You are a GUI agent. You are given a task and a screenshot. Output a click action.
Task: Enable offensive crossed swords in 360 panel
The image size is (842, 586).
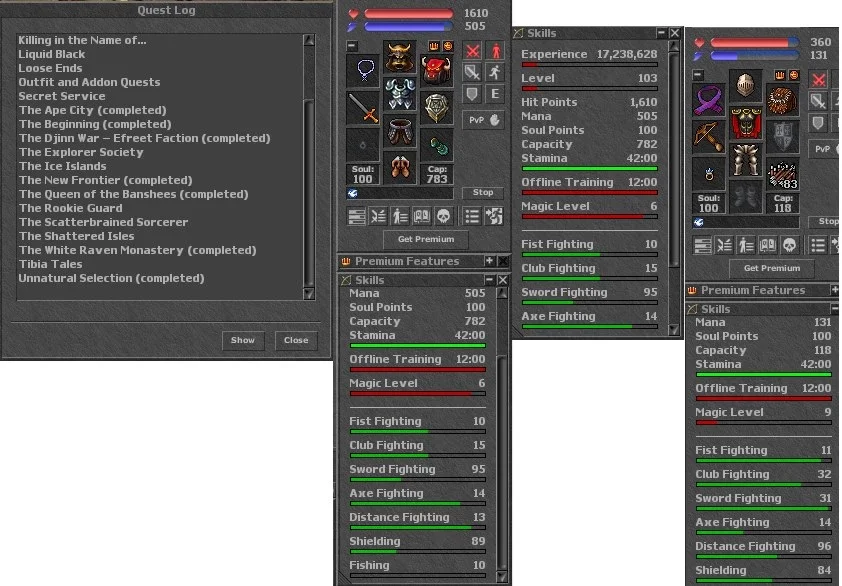click(818, 80)
